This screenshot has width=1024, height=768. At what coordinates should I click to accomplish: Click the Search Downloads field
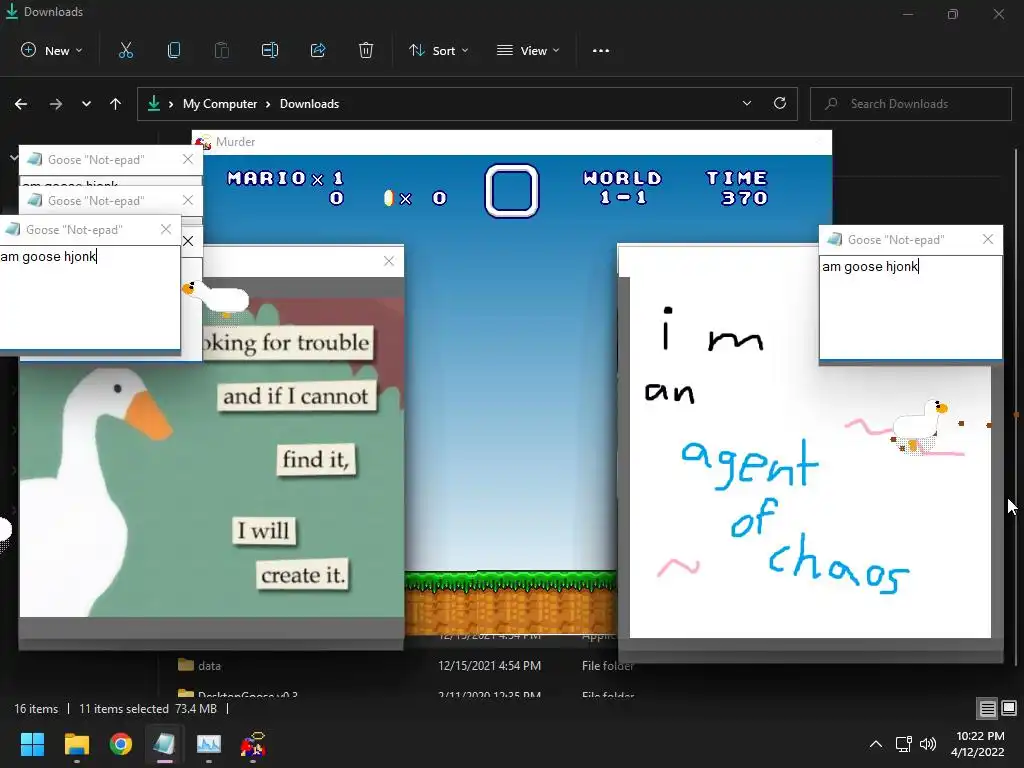tap(910, 104)
